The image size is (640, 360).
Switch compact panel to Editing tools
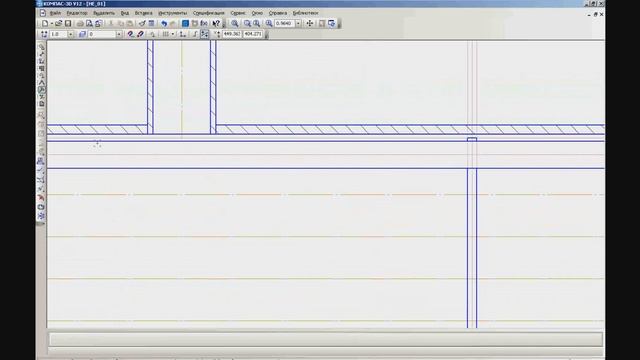tap(41, 68)
